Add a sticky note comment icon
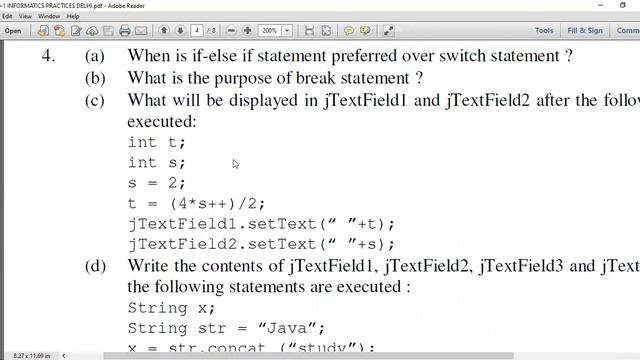 click(349, 31)
